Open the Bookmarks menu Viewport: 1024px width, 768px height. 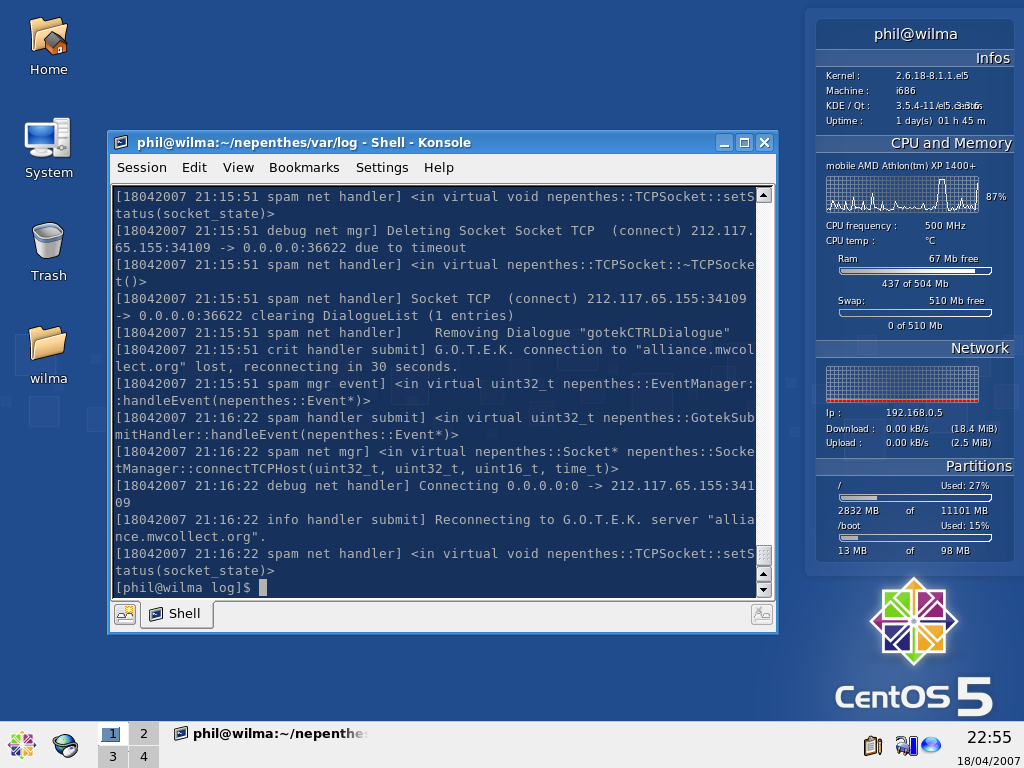[x=304, y=168]
